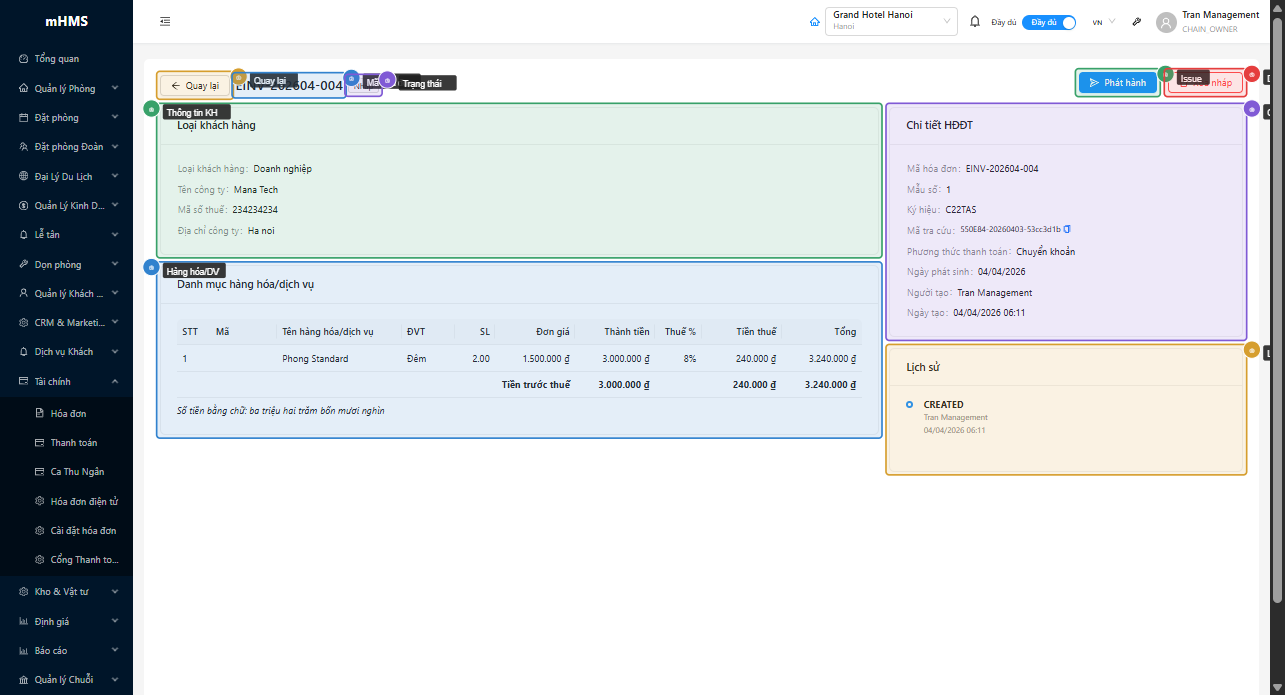This screenshot has width=1285, height=695.
Task: Open Thanh toán in sidebar
Action: (x=73, y=442)
